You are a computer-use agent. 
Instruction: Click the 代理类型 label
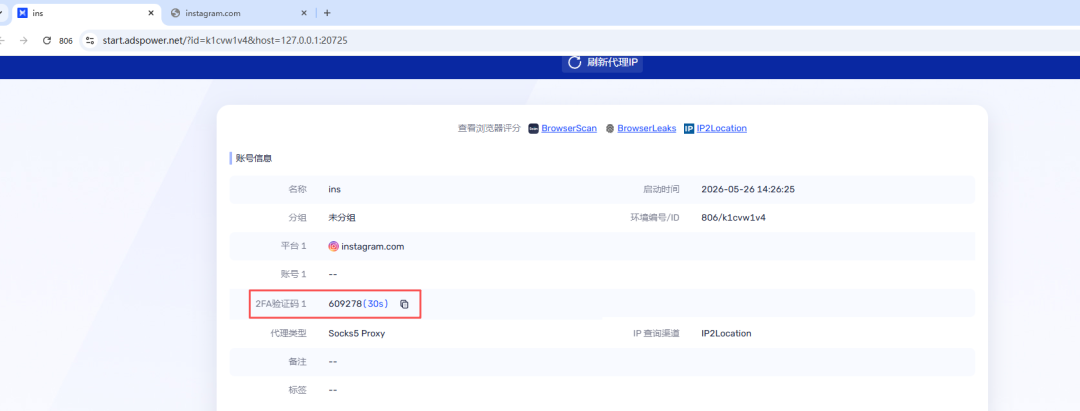(289, 333)
